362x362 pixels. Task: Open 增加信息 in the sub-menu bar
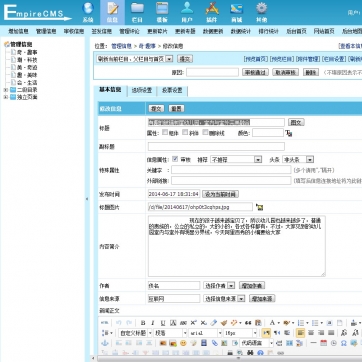coord(18,31)
